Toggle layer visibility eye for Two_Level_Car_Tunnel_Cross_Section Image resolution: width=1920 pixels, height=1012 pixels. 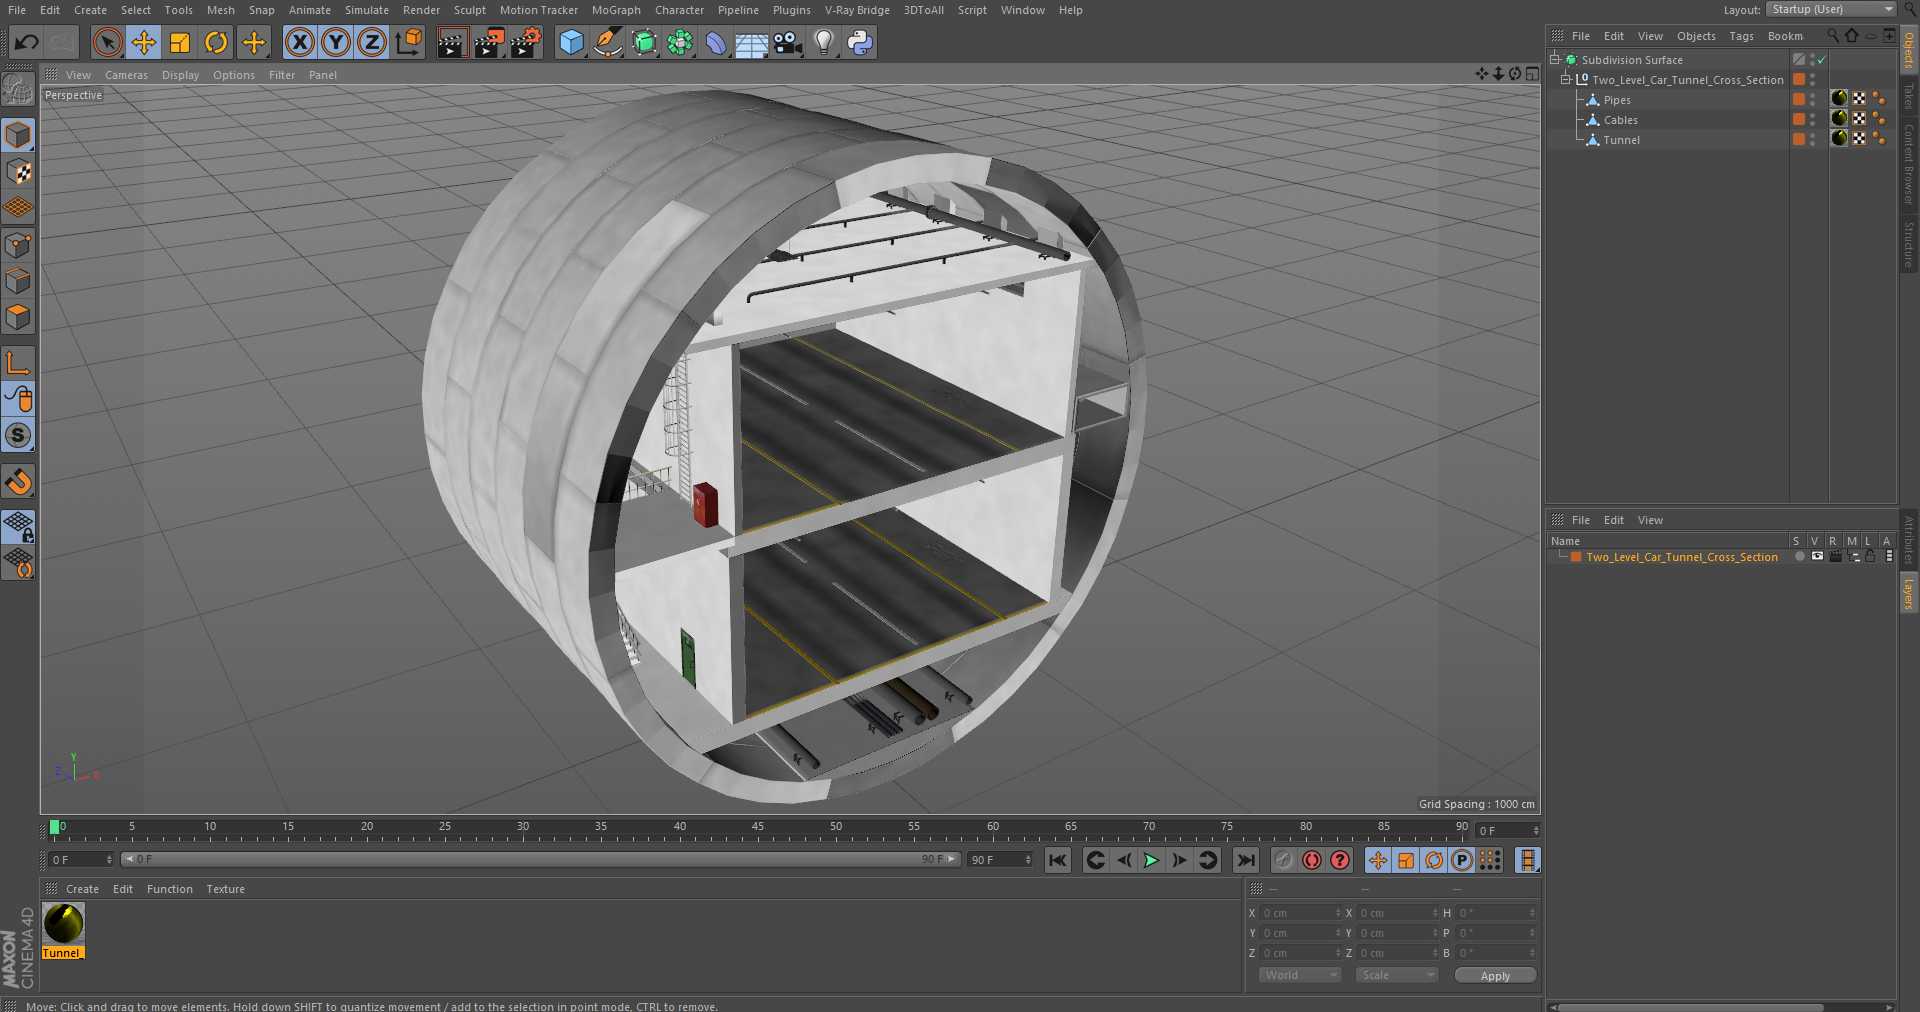coord(1817,556)
